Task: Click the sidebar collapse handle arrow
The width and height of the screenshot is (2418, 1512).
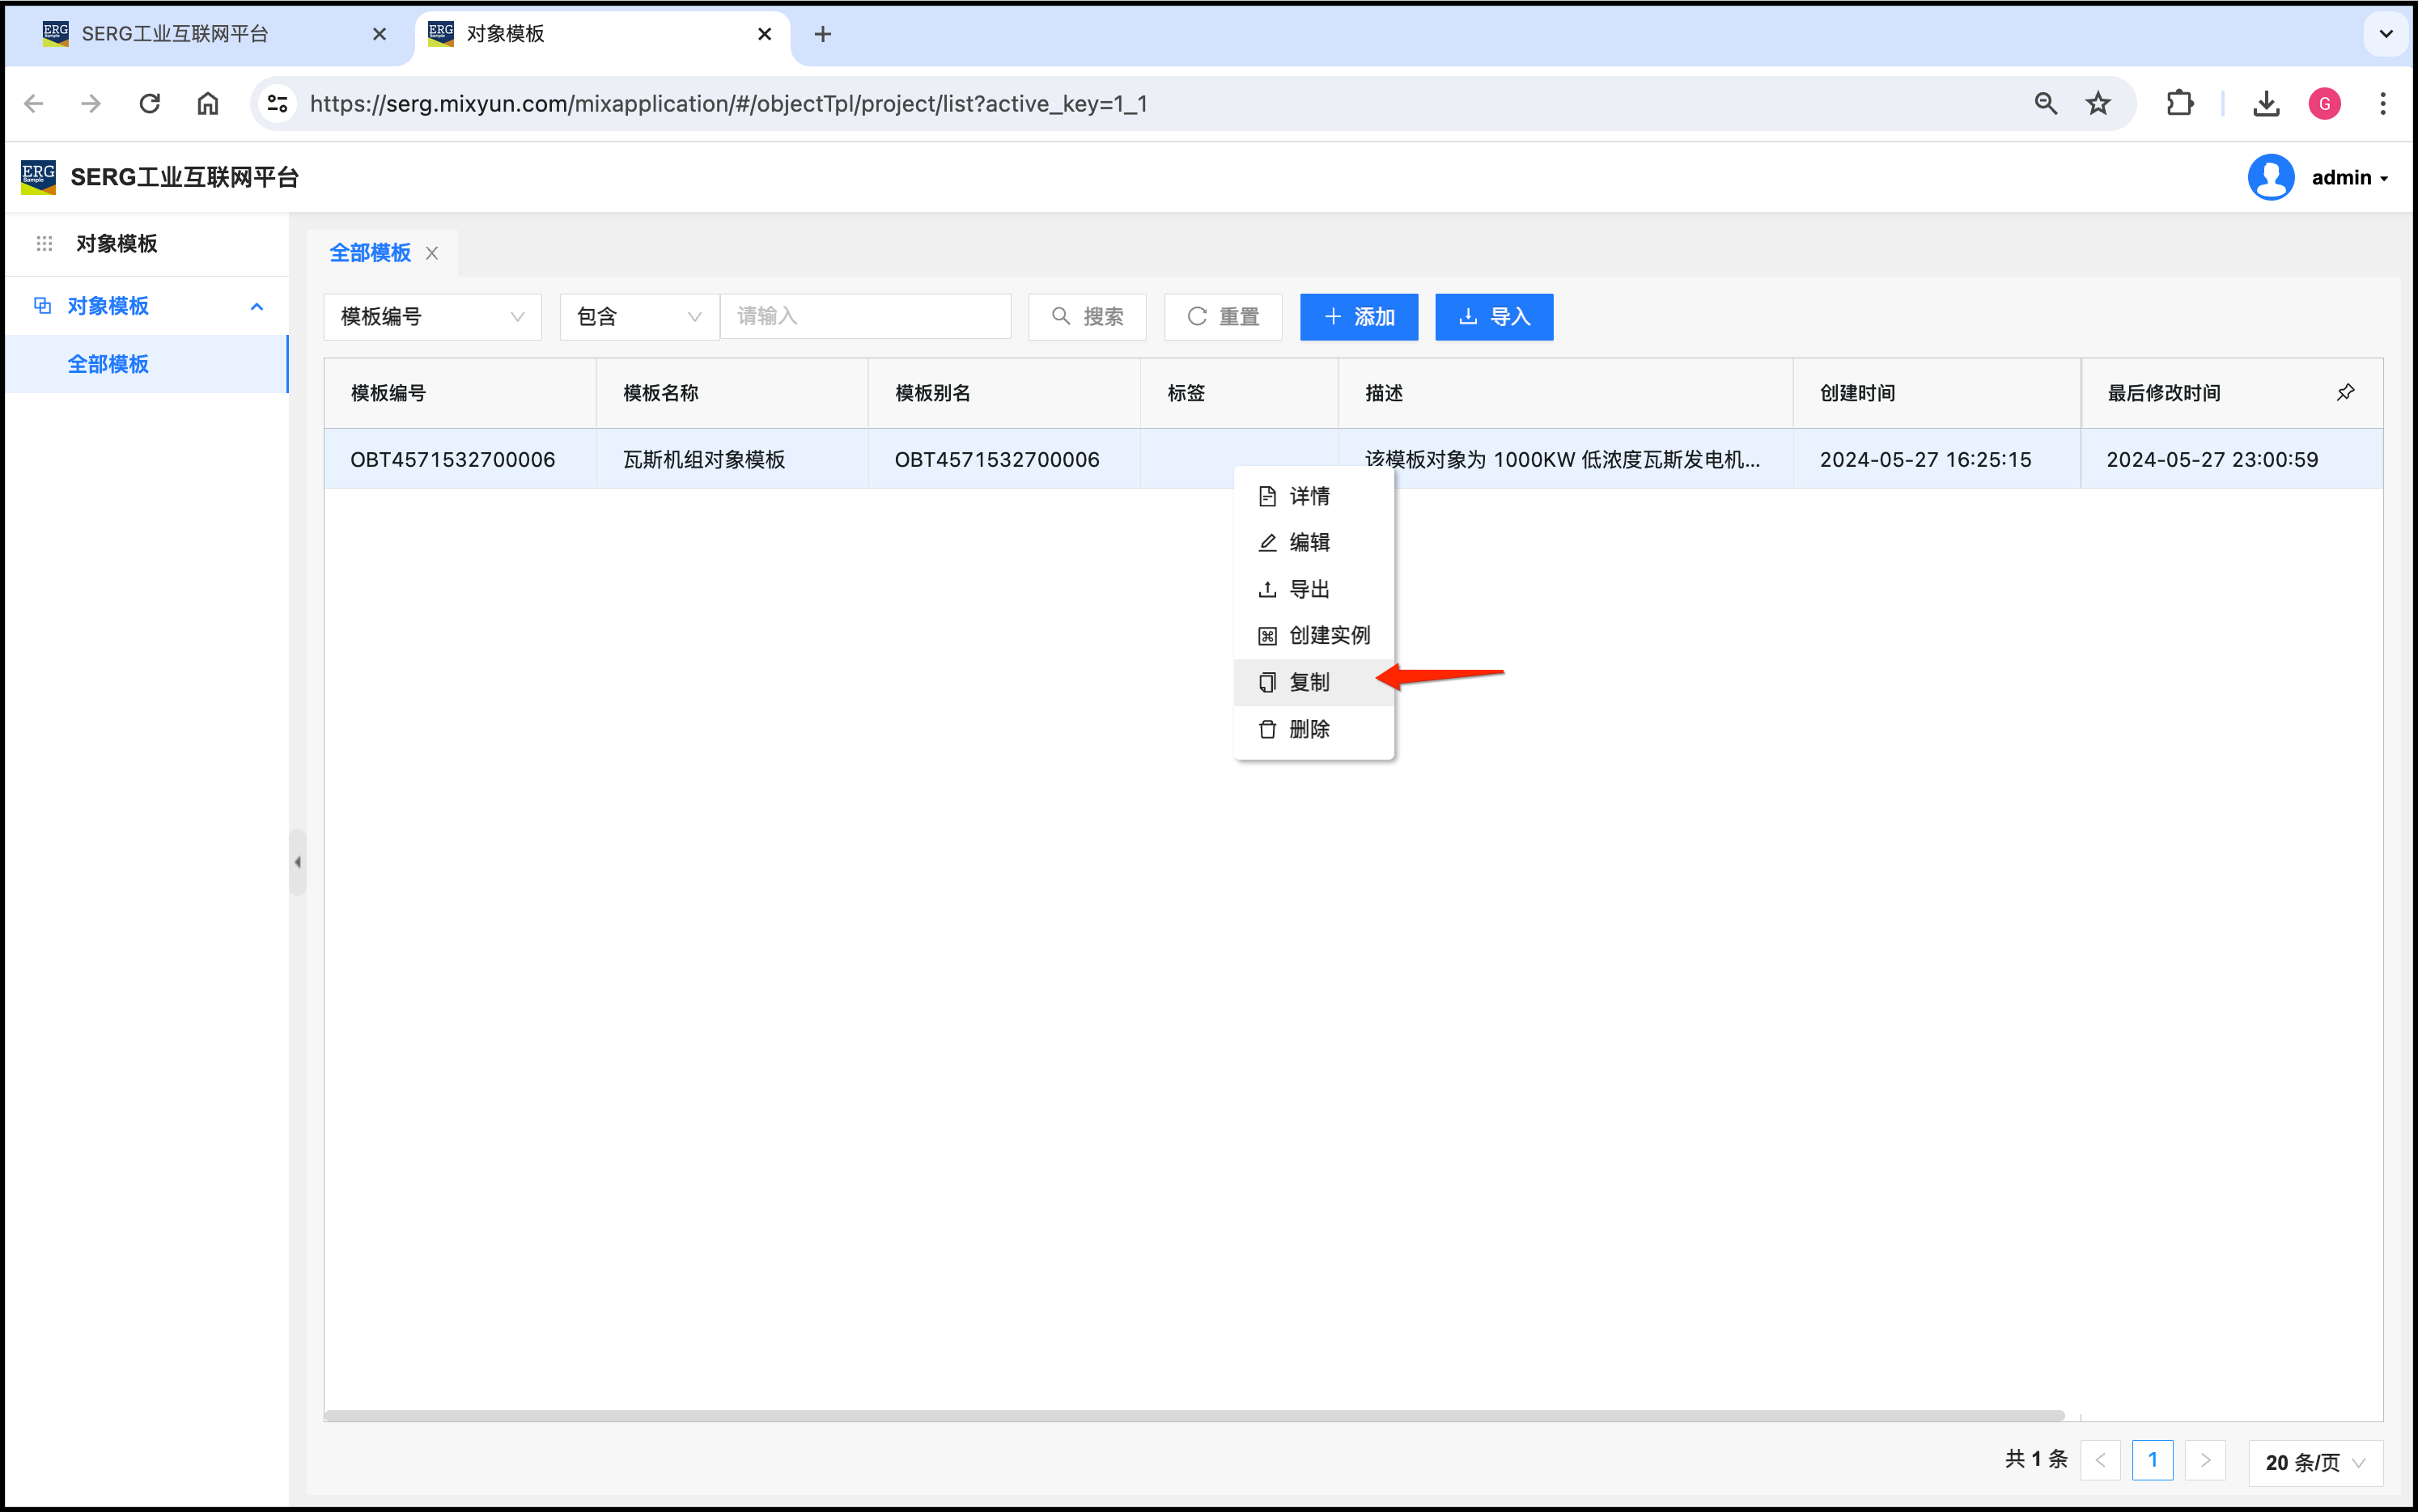Action: tap(297, 862)
